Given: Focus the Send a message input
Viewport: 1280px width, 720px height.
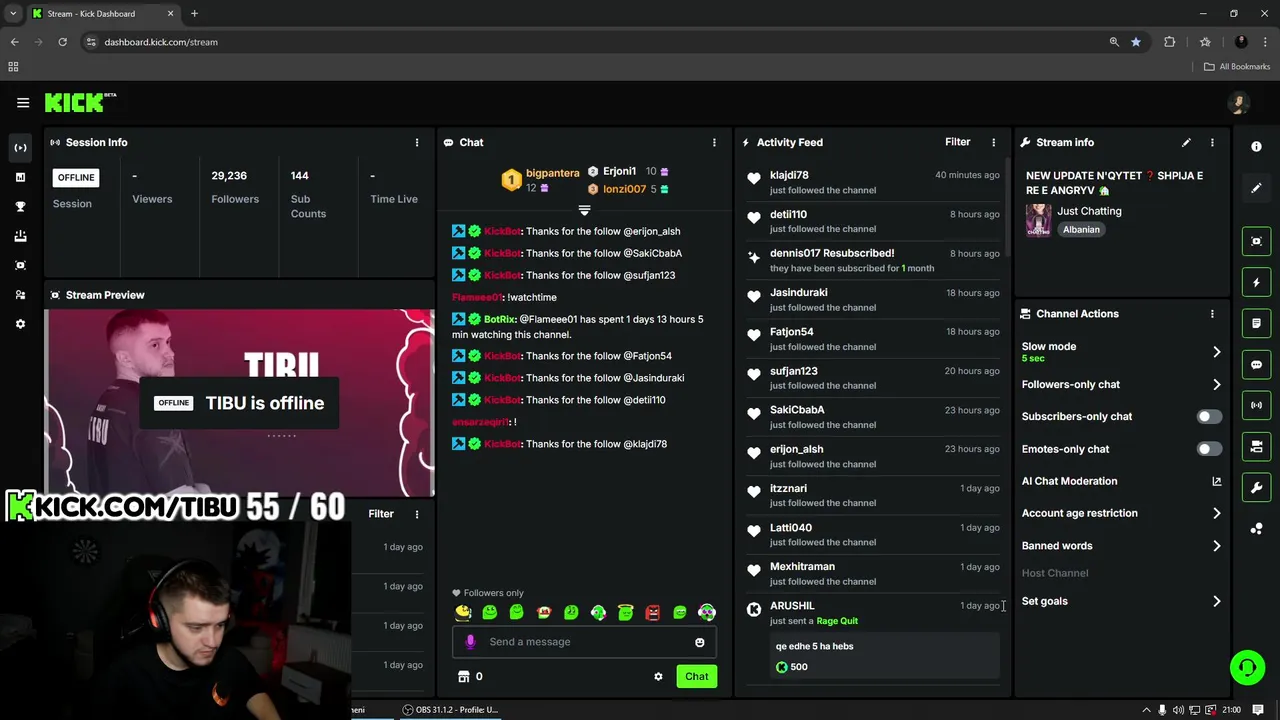Looking at the screenshot, I should tap(584, 642).
